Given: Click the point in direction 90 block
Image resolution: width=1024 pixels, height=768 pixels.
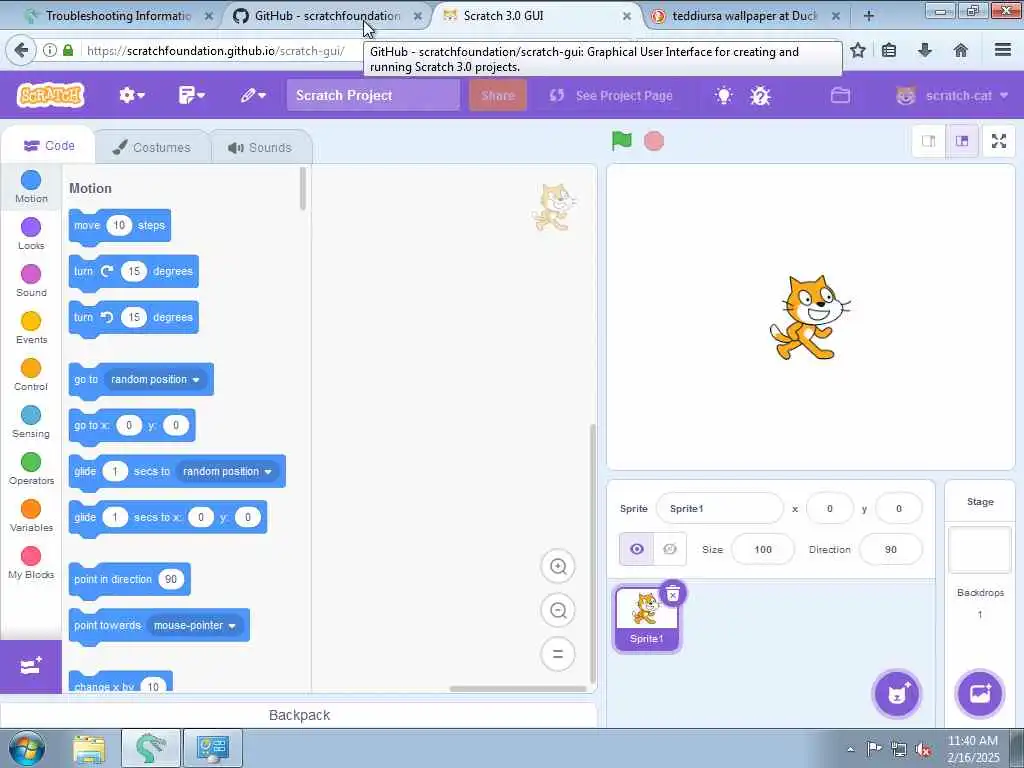Looking at the screenshot, I should [129, 580].
